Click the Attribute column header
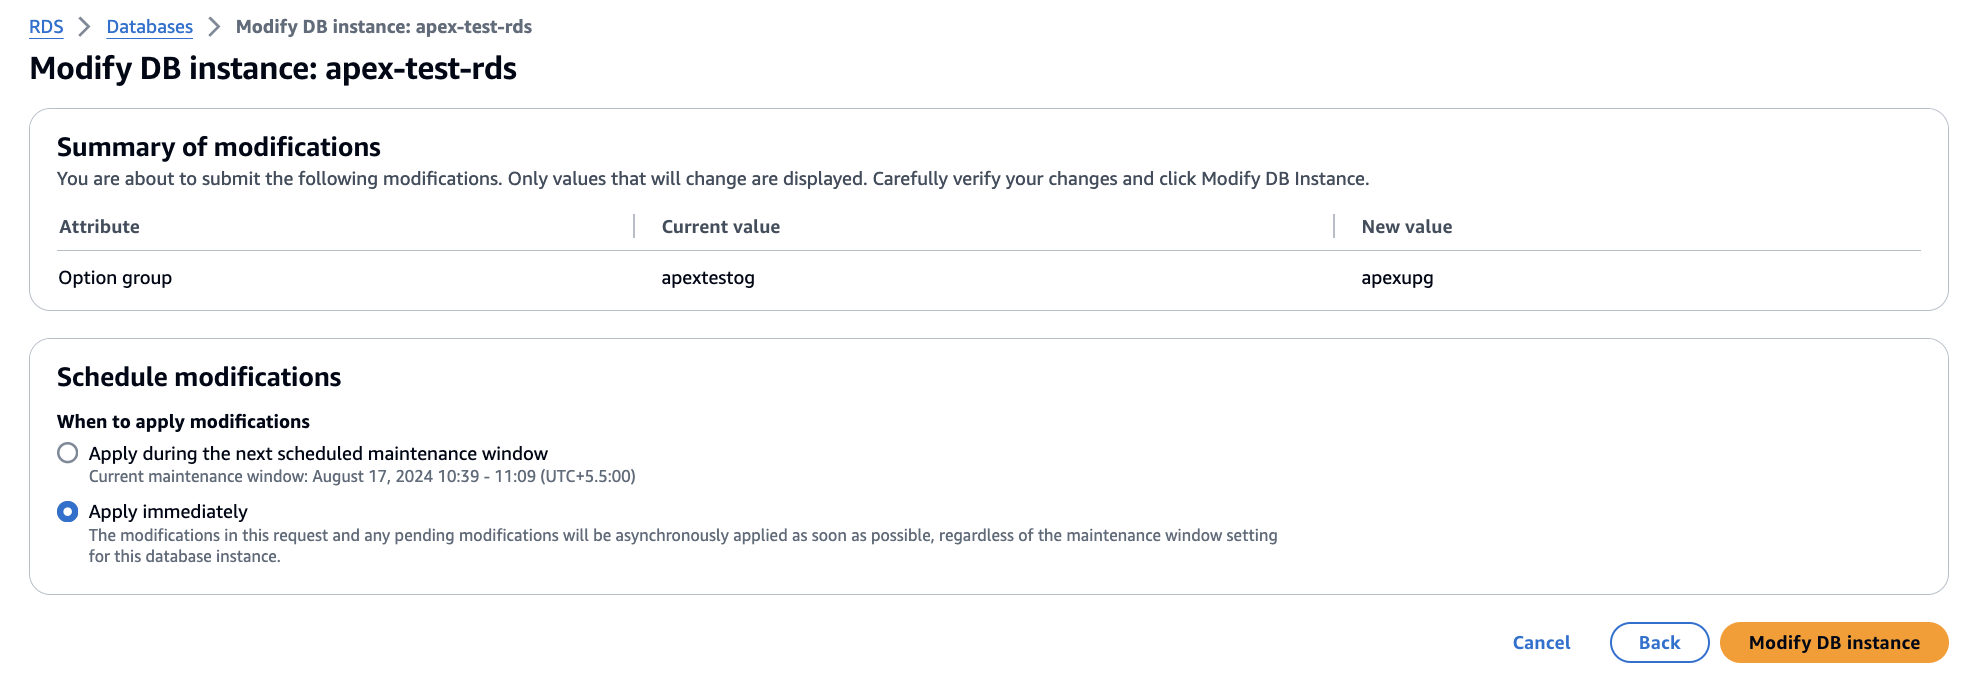Screen dimensions: 1984x698 (100, 227)
